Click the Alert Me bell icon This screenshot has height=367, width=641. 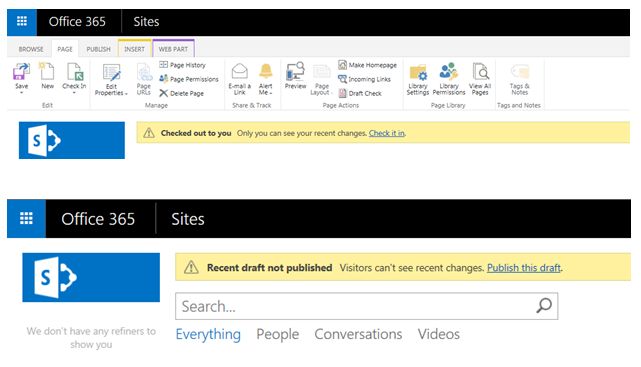click(266, 71)
